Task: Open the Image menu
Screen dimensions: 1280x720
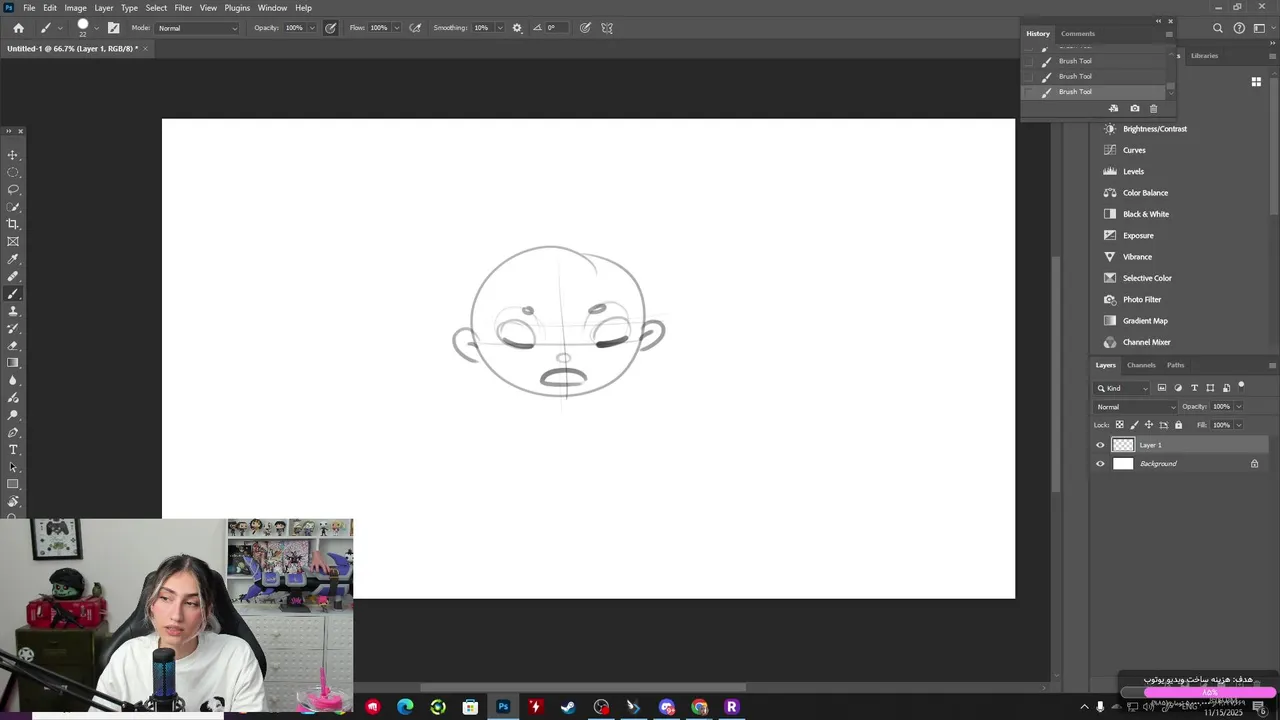Action: click(76, 7)
